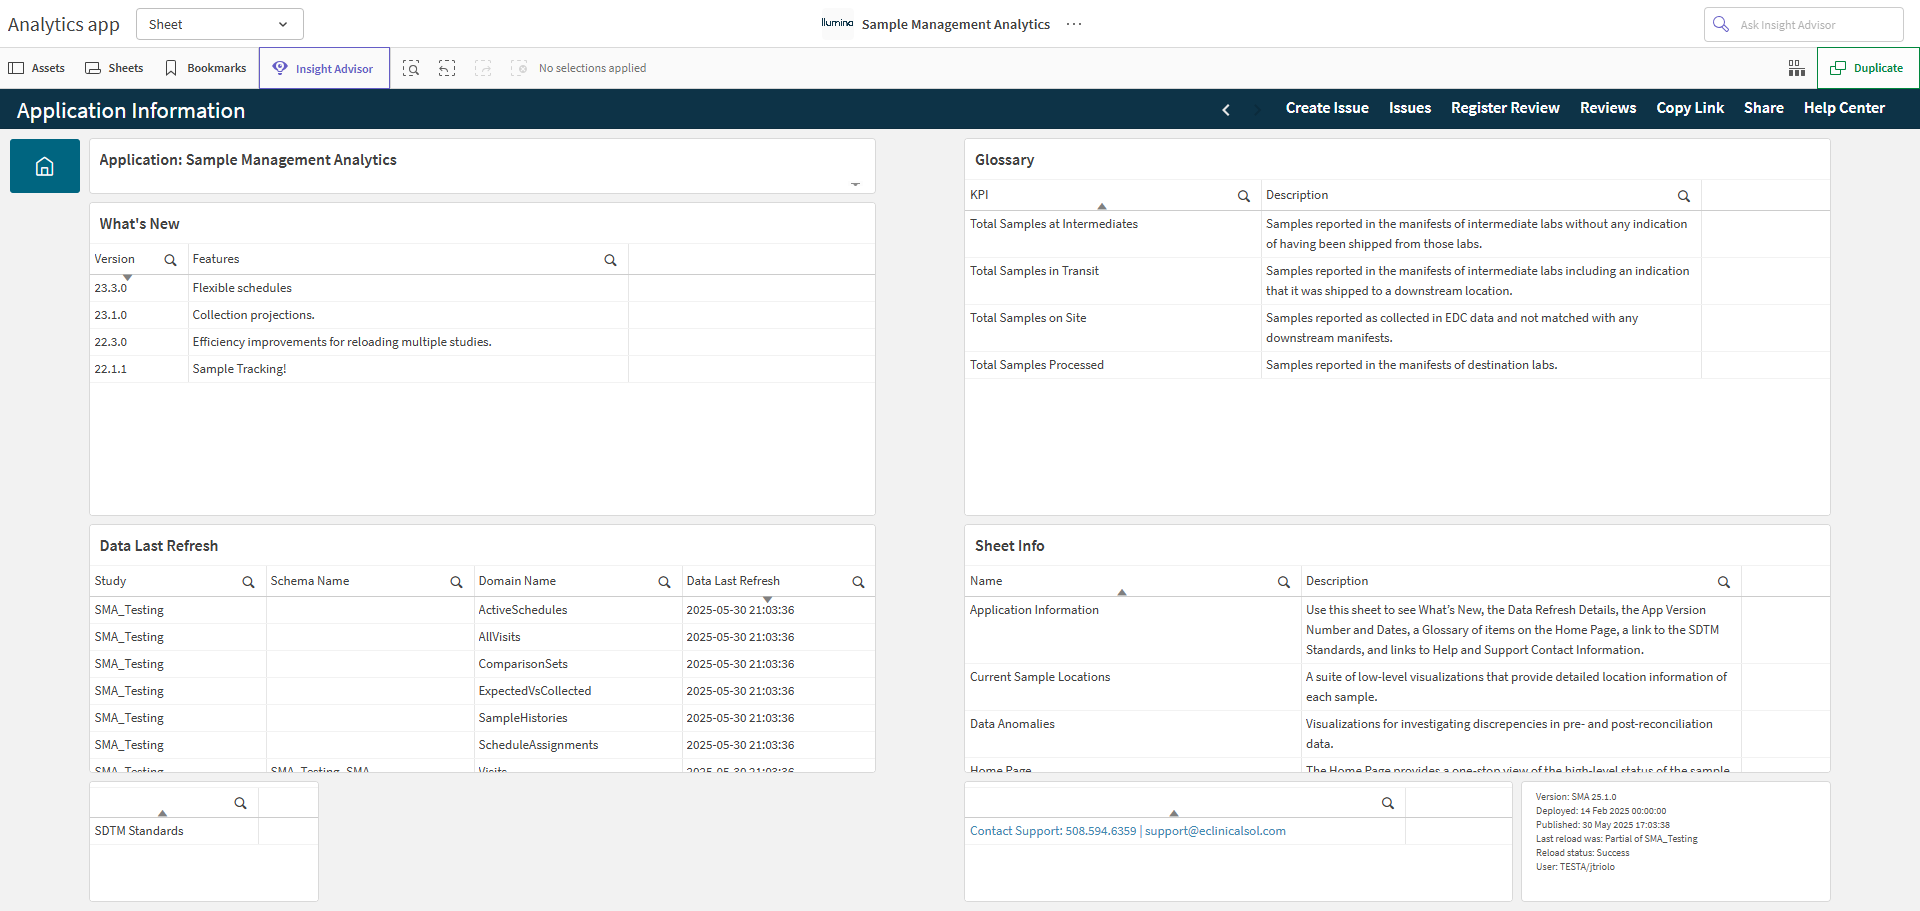Sort by Data Last Refresh column header
Viewport: 1920px width, 911px height.
tap(733, 581)
